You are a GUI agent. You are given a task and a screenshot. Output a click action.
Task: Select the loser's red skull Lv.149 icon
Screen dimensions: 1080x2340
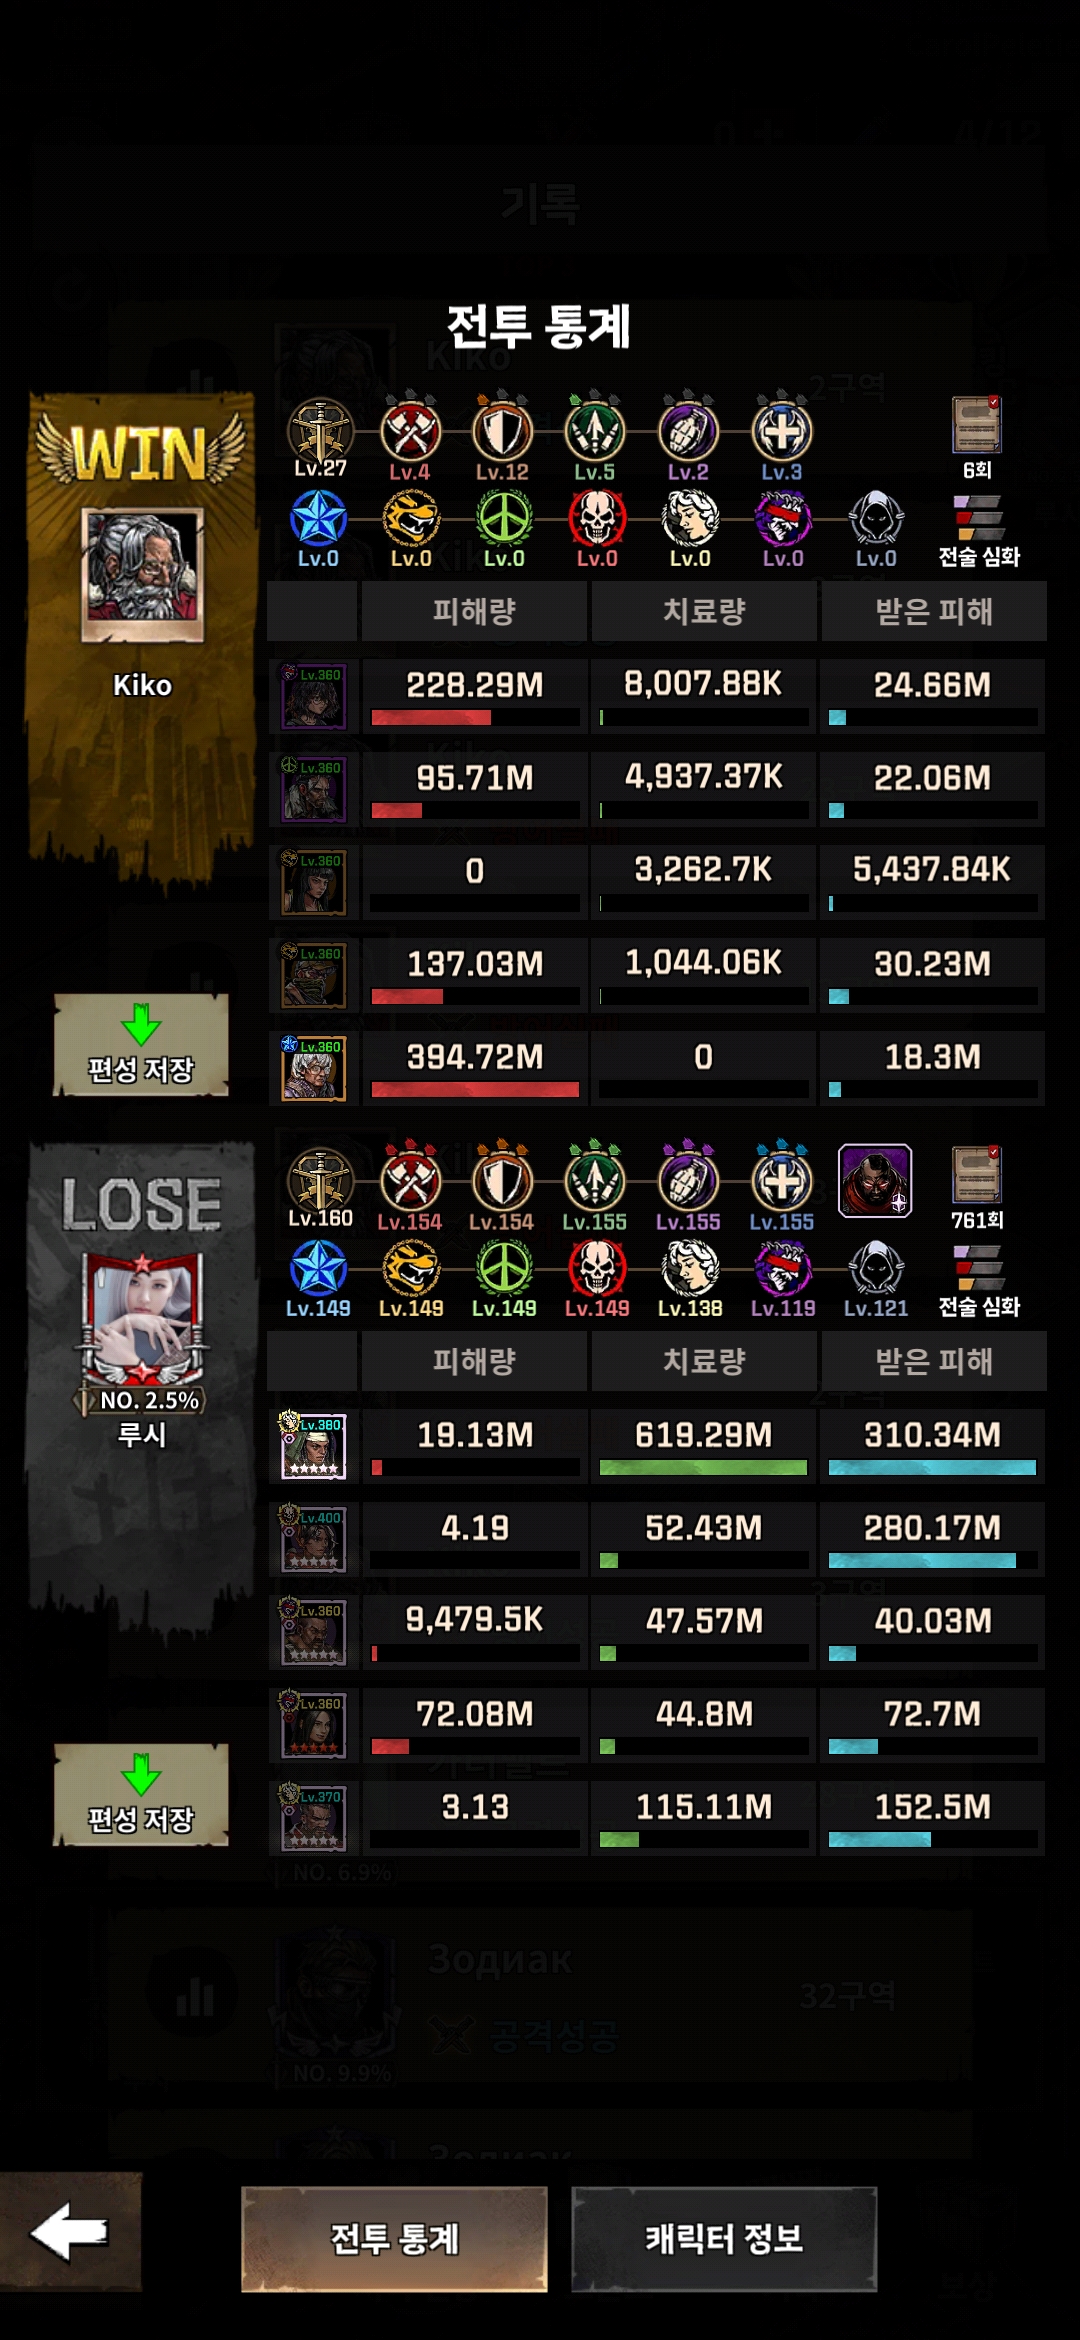click(597, 1270)
